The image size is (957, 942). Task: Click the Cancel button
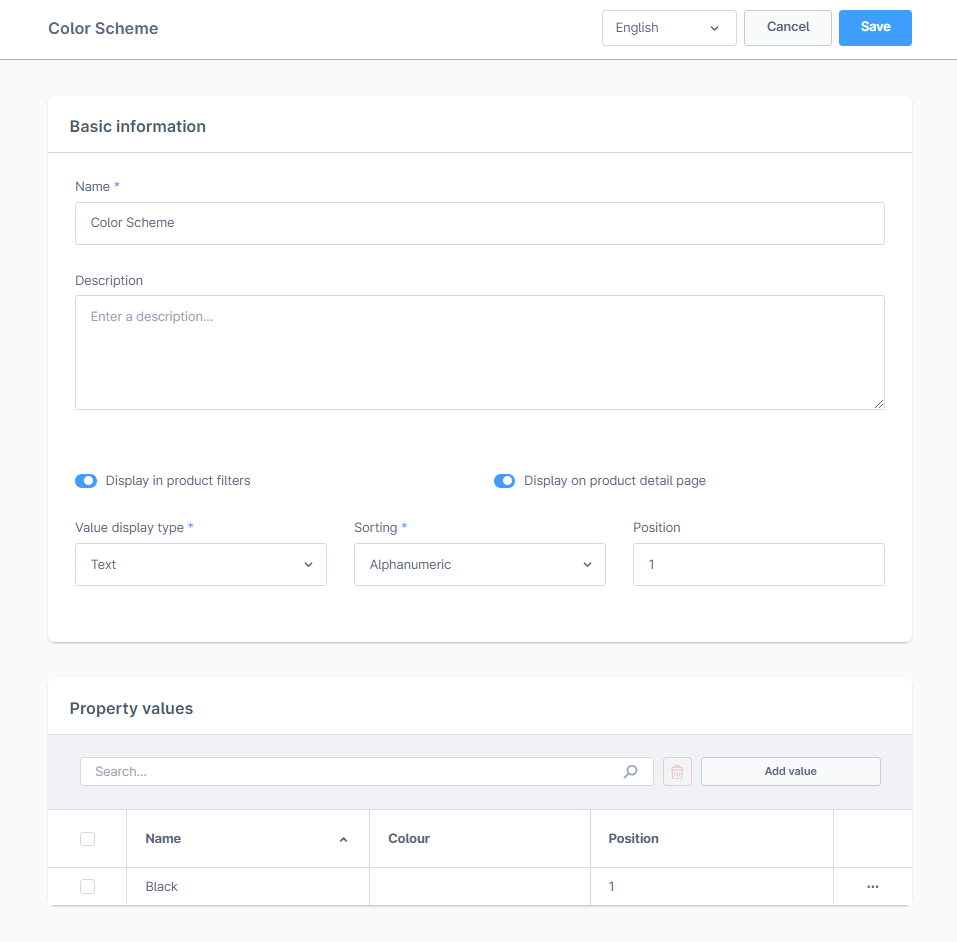click(x=787, y=28)
